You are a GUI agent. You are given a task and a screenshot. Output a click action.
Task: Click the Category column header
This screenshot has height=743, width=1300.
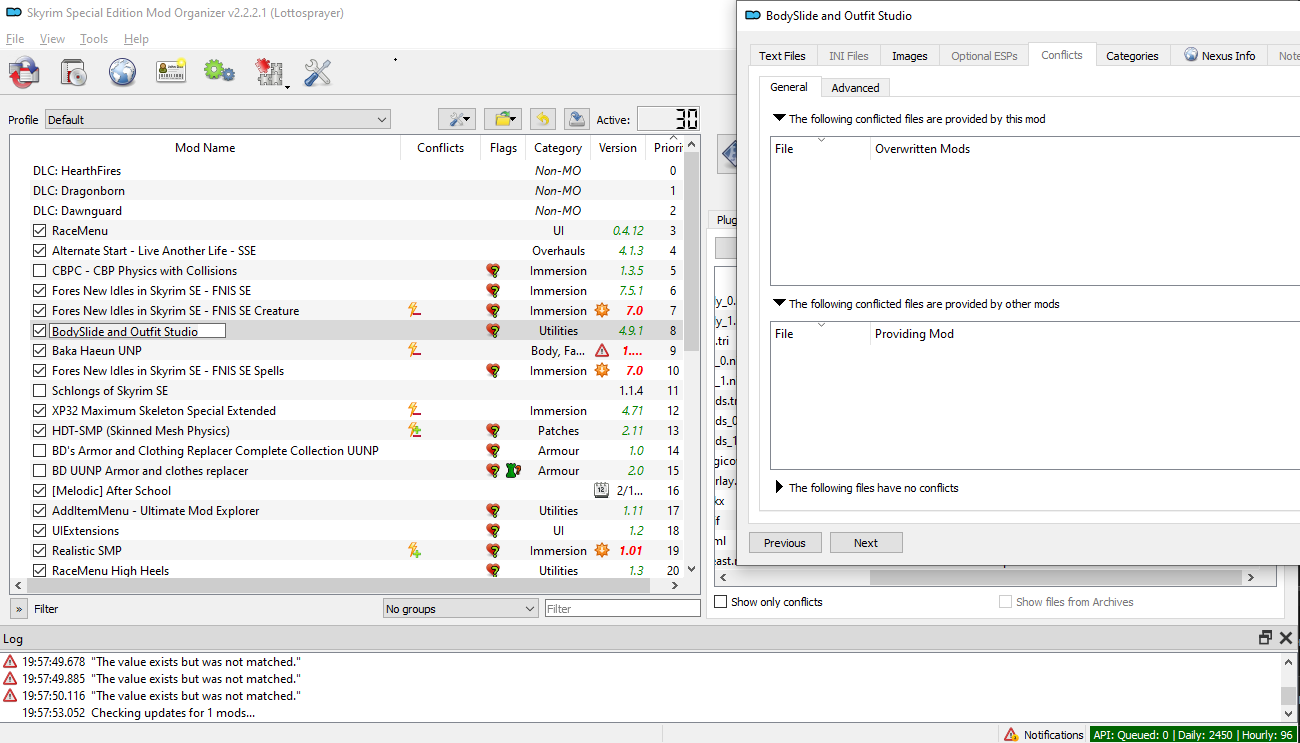[557, 147]
